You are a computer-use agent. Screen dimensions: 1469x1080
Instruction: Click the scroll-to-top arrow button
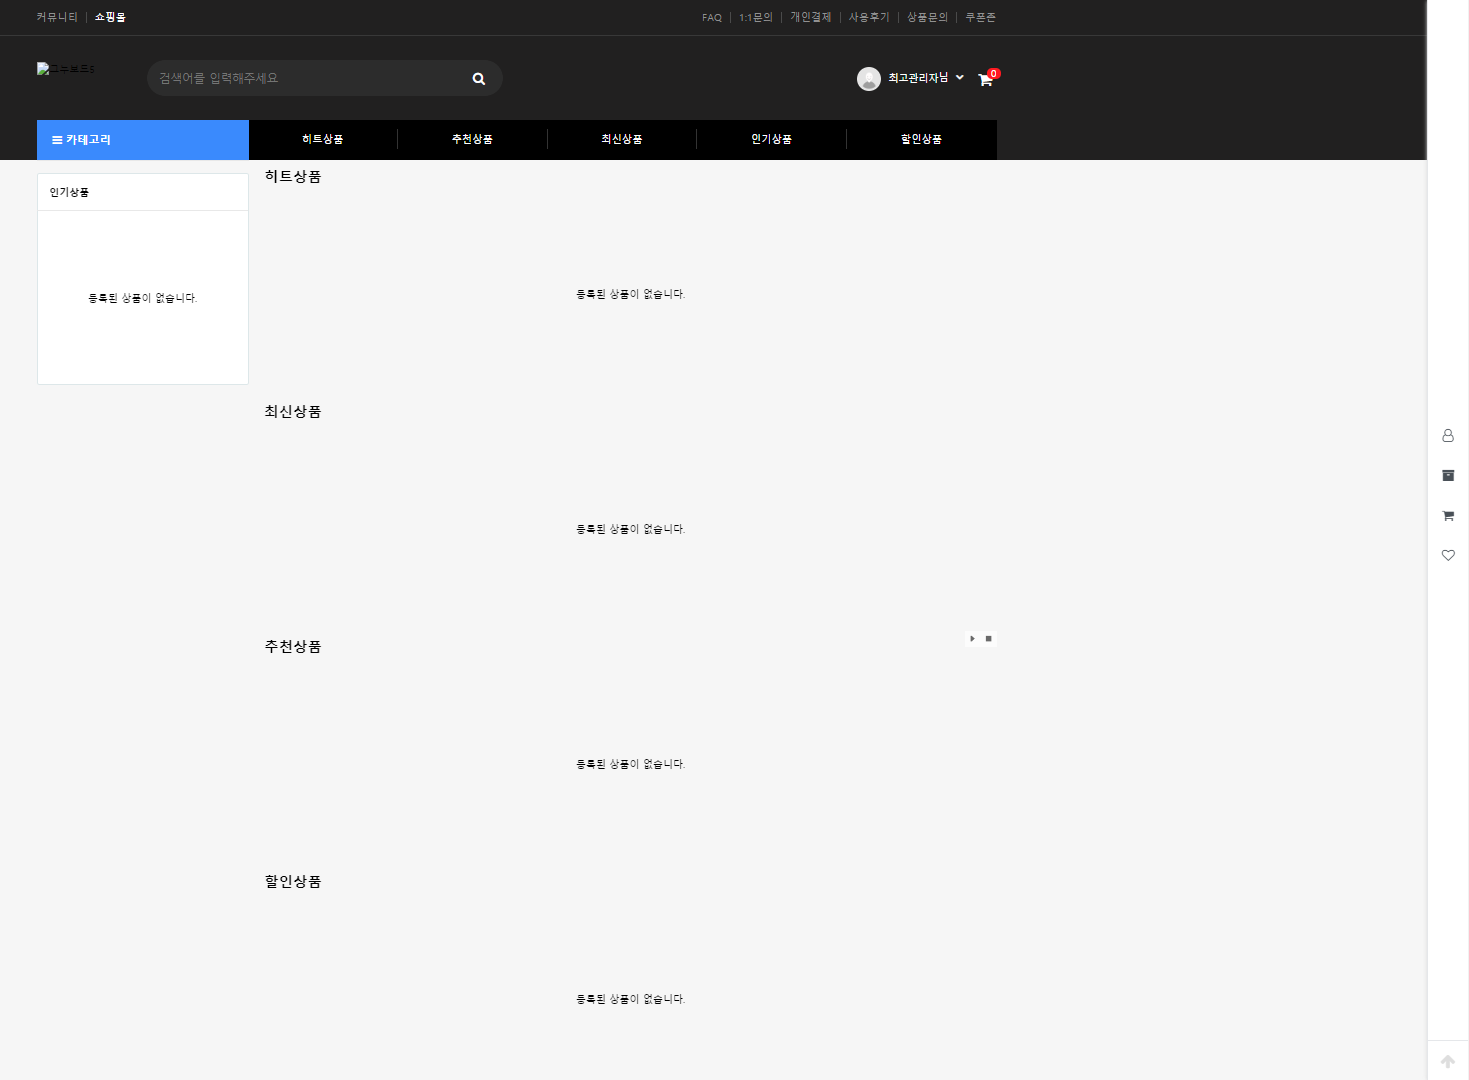click(1448, 1061)
